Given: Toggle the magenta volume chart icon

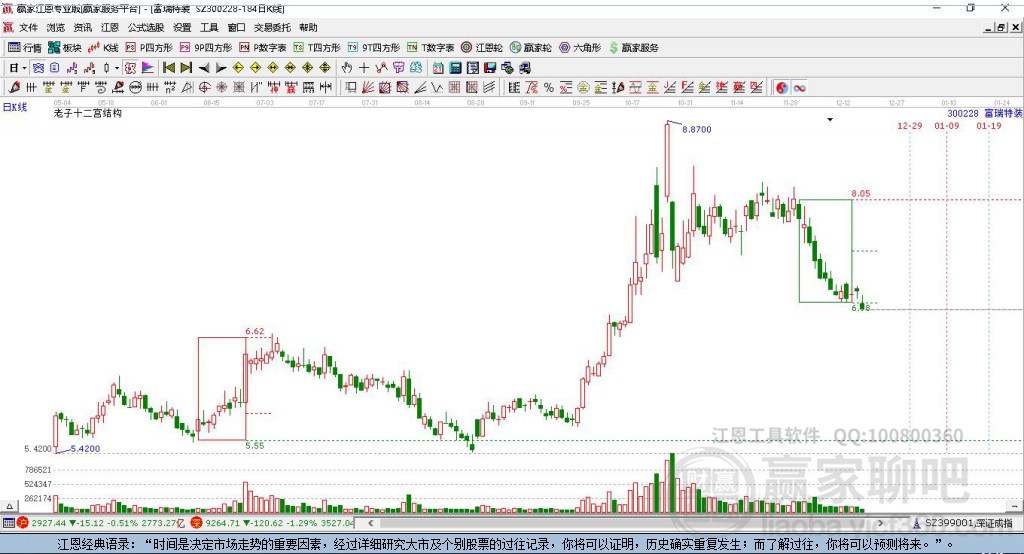Looking at the screenshot, I should tap(148, 68).
